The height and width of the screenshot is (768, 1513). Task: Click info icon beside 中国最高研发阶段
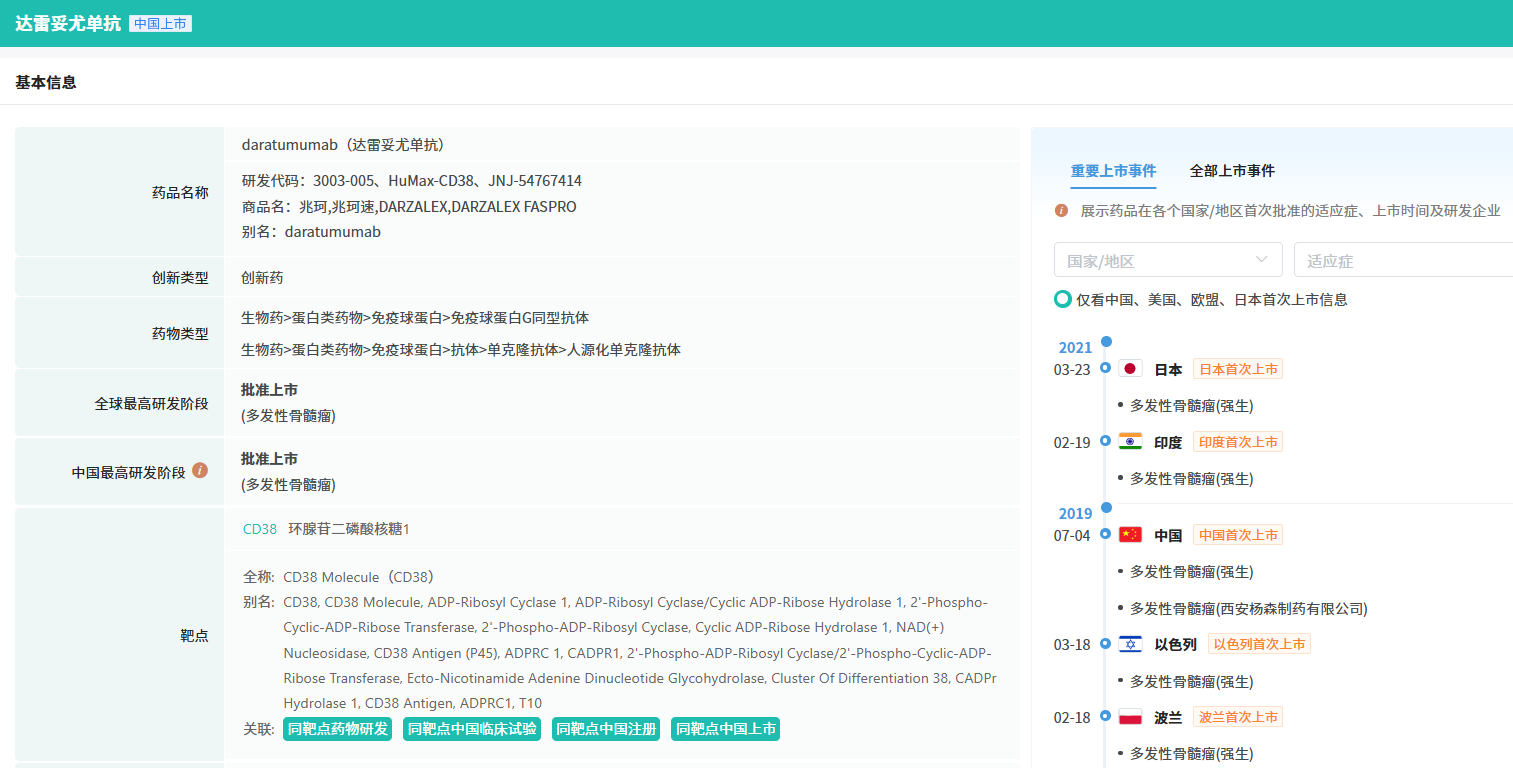click(x=200, y=470)
